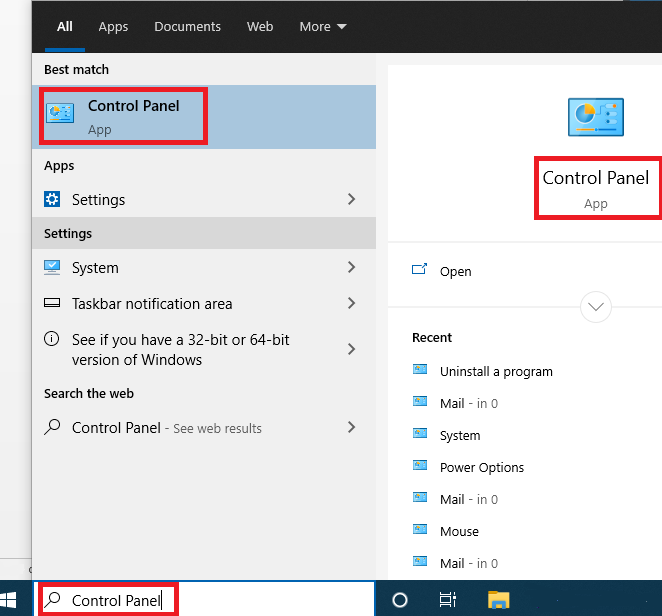The height and width of the screenshot is (616, 662).
Task: Click the icon beside System in Recent list
Action: pyautogui.click(x=420, y=434)
